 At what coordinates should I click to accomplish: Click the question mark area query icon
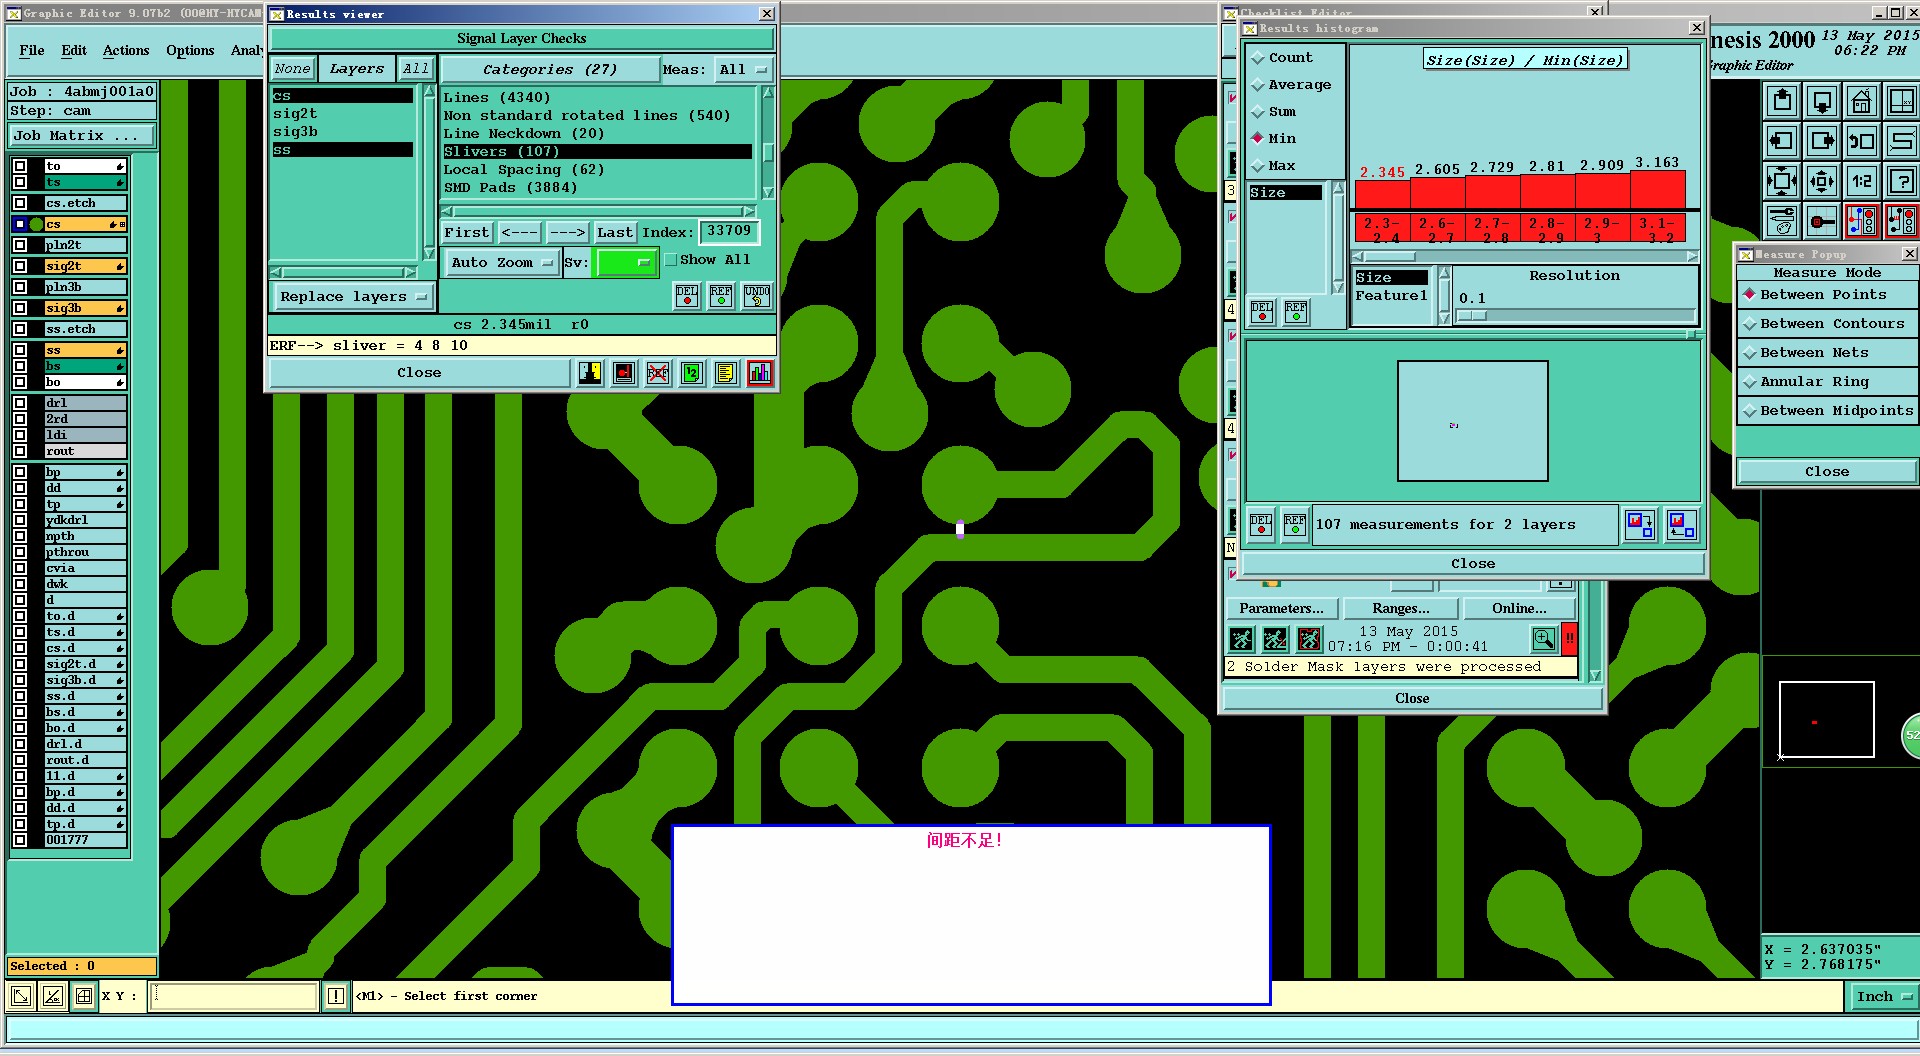point(1901,181)
